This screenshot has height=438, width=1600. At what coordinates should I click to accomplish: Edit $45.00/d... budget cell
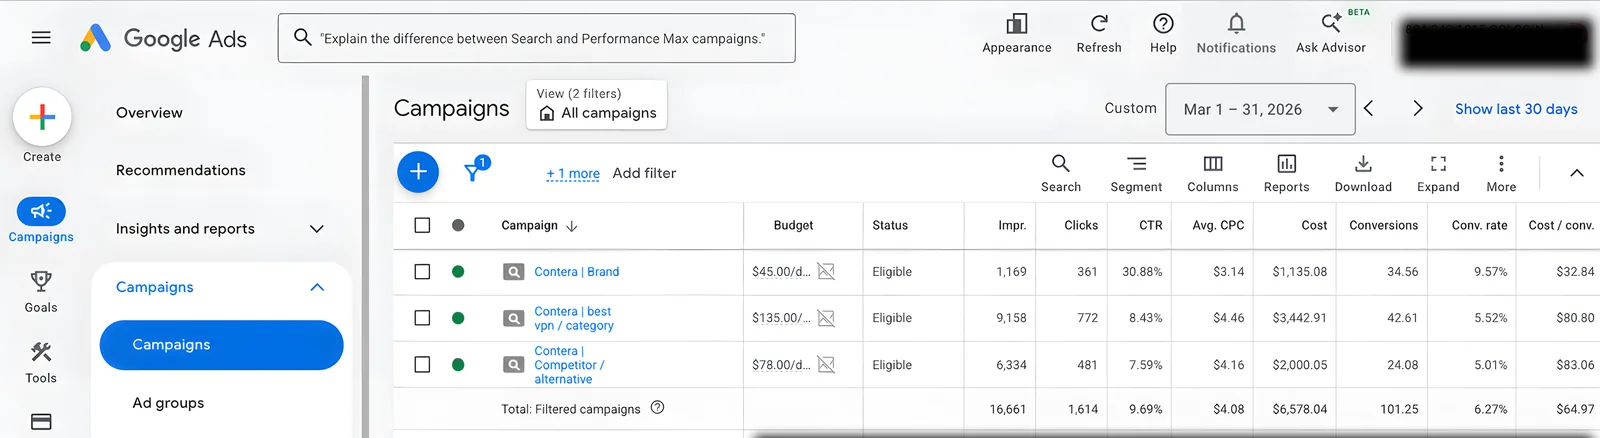click(x=781, y=271)
